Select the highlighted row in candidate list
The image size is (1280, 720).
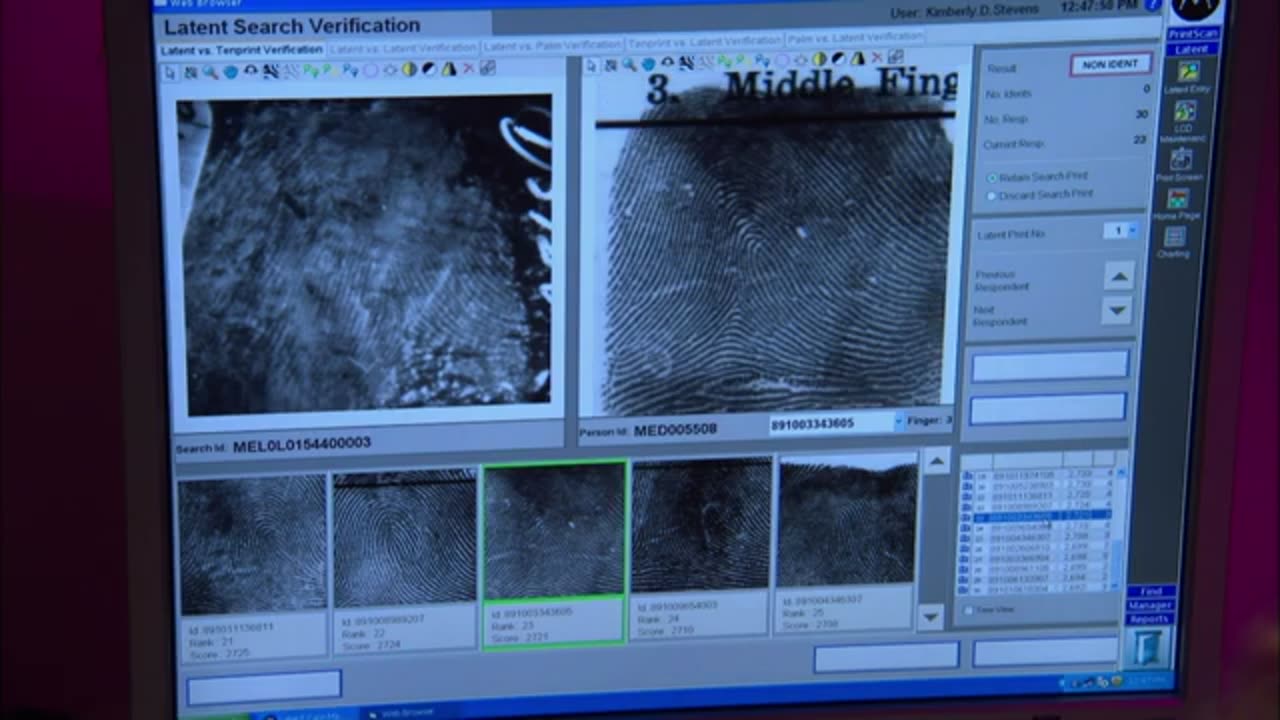(x=1043, y=516)
